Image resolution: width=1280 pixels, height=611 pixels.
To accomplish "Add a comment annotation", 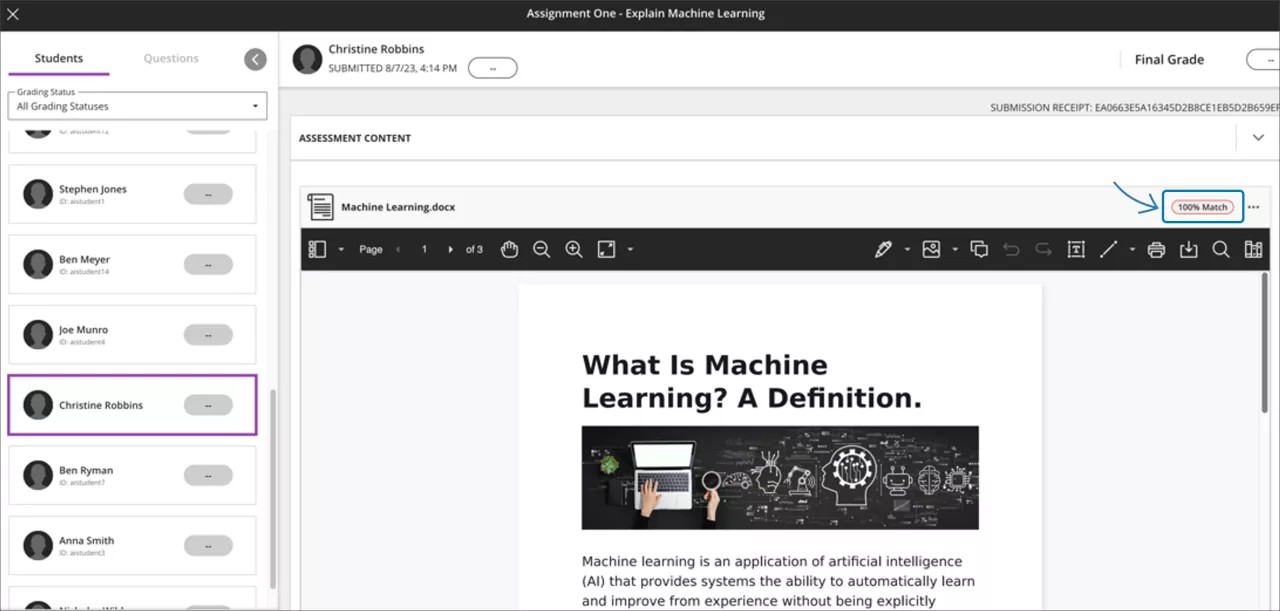I will coord(979,250).
